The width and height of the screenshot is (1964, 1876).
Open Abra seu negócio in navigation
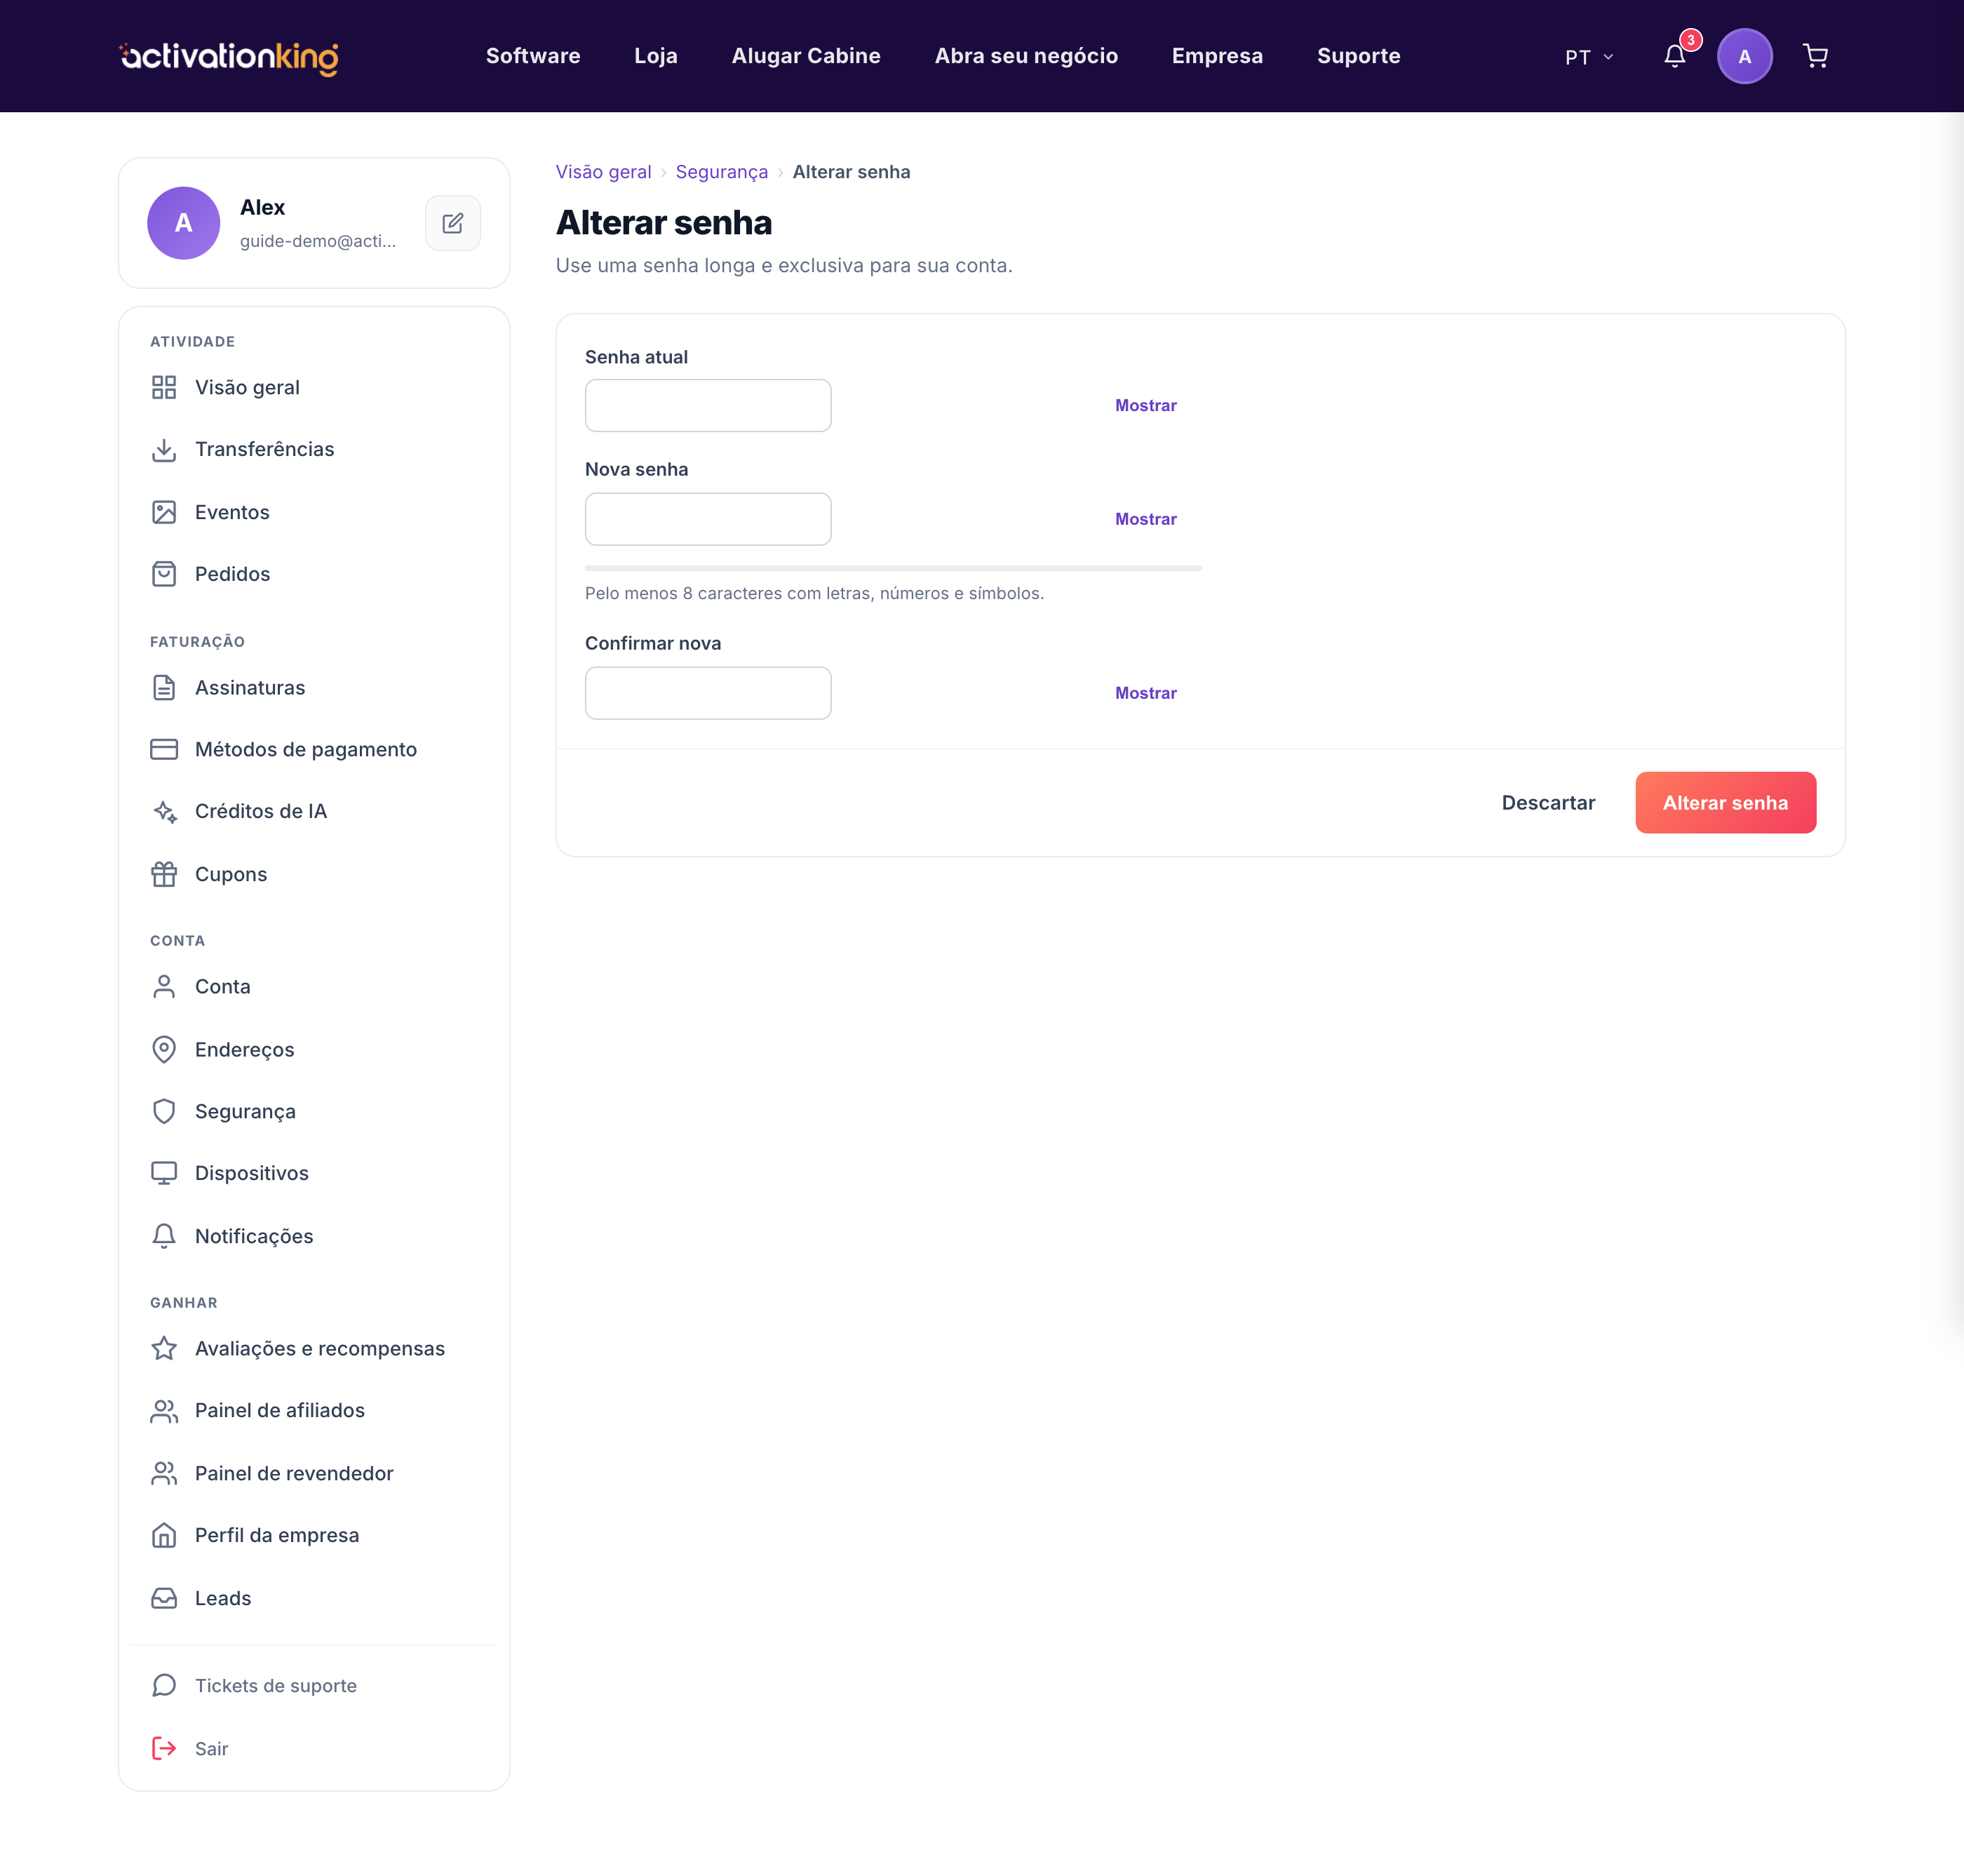coord(1026,56)
